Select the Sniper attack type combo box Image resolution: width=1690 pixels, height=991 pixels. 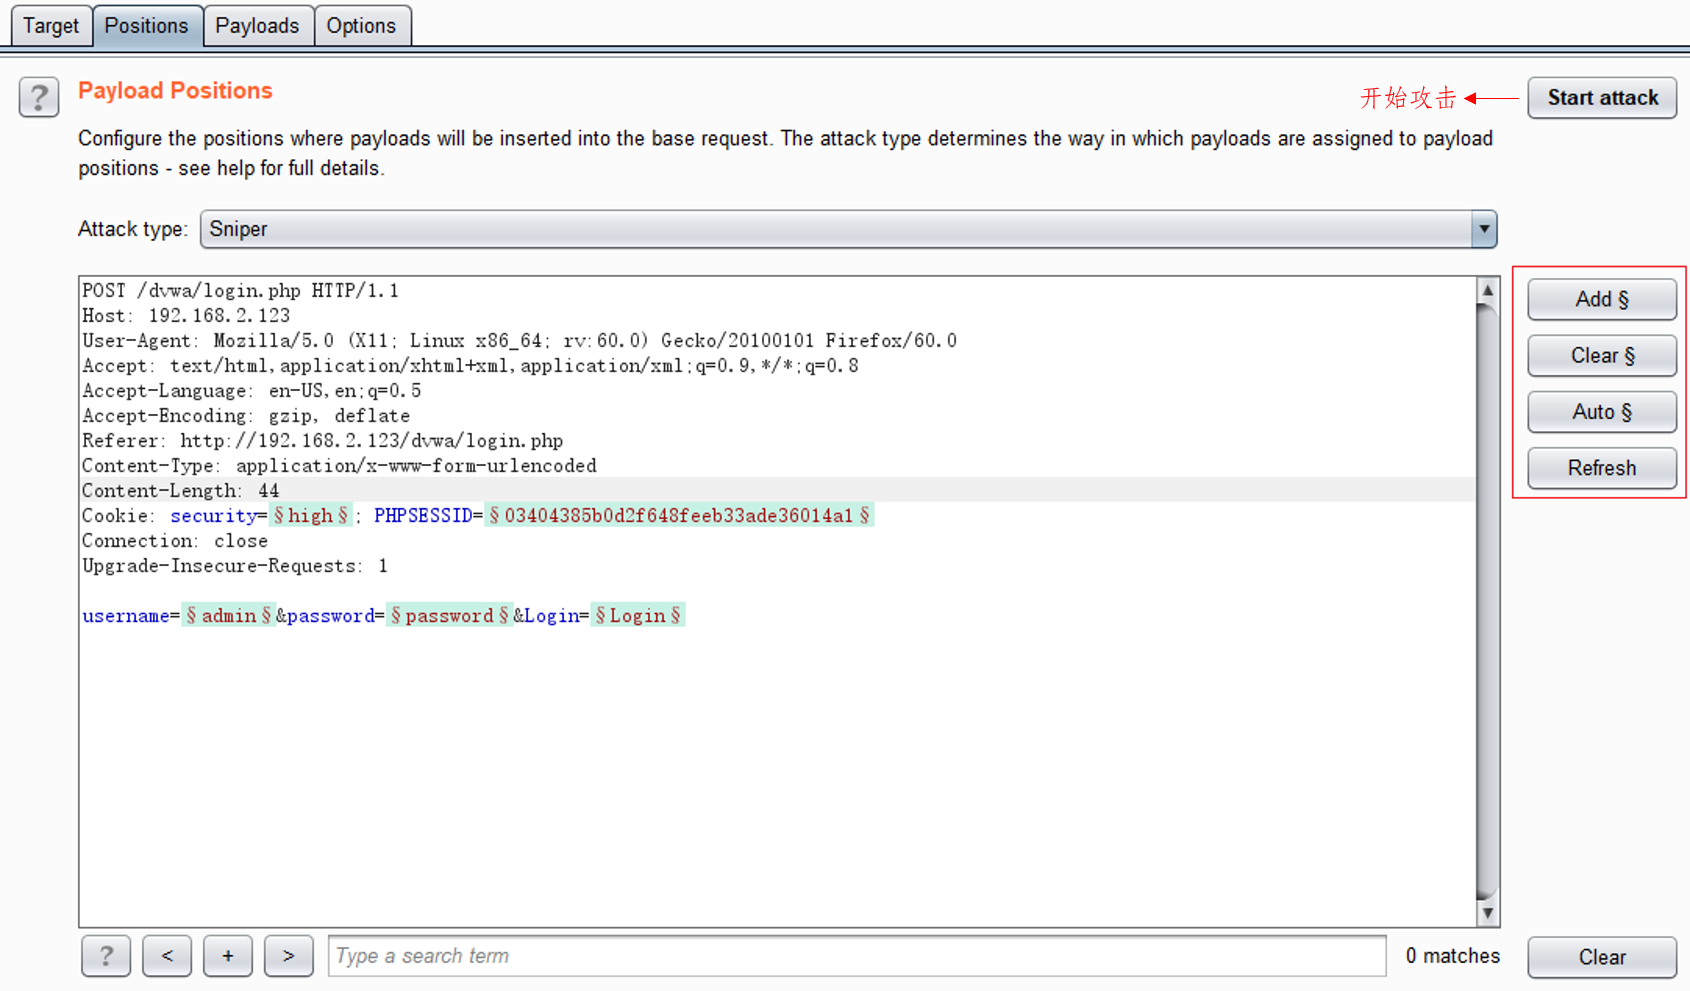click(835, 229)
